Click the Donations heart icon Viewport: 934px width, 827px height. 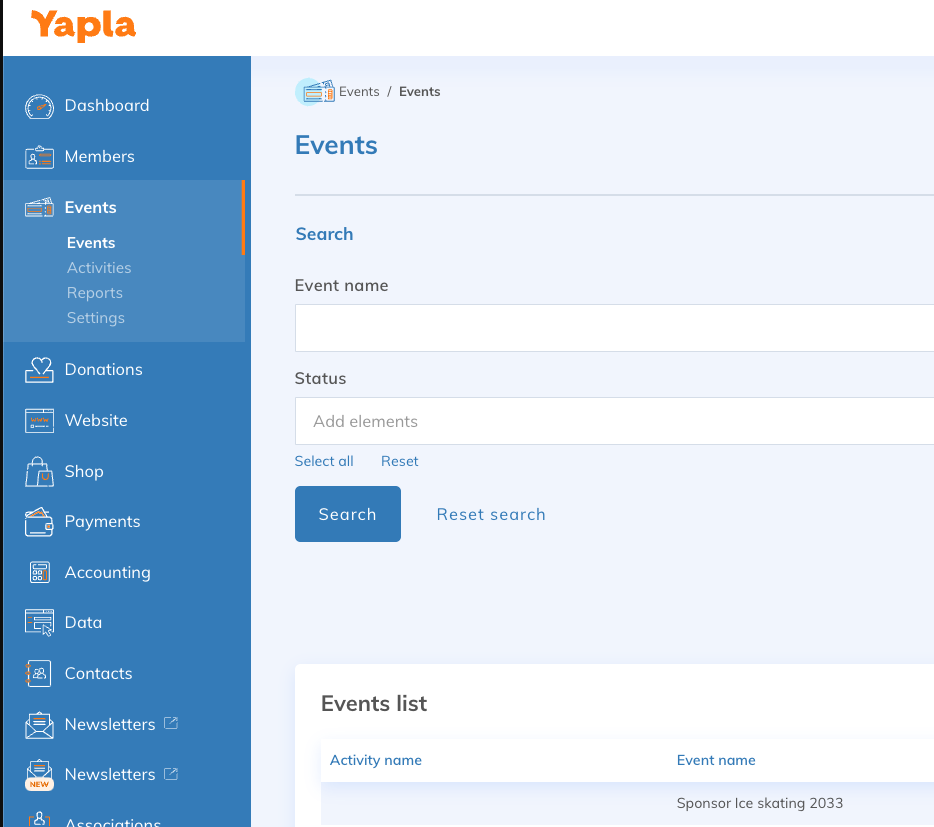click(x=39, y=370)
